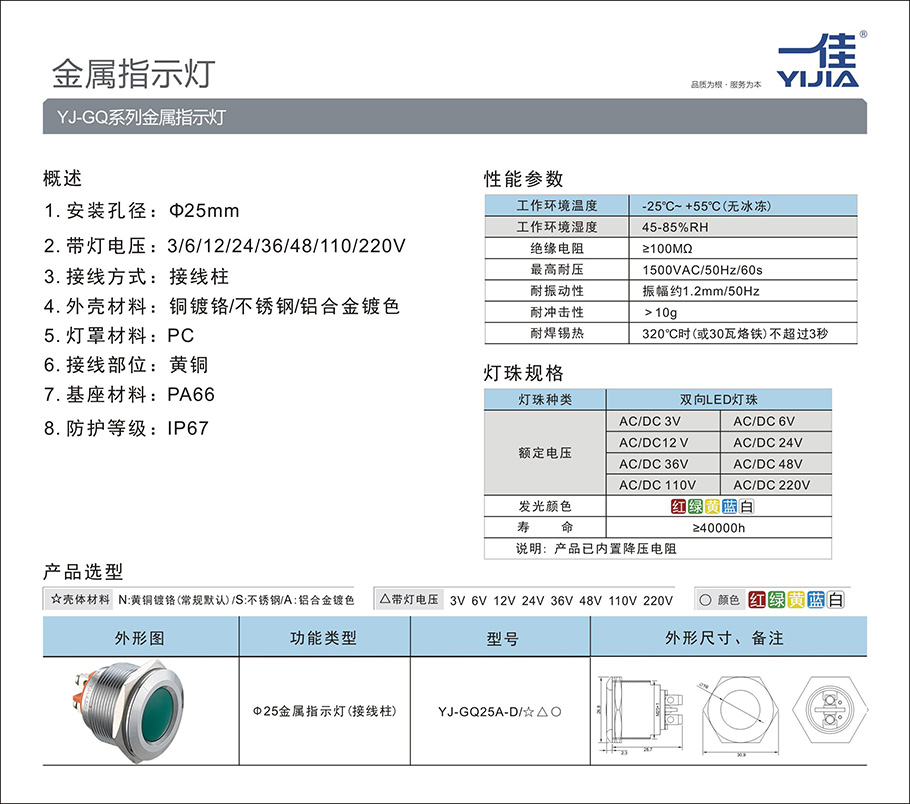Select yellow 黄 in the 颜色 selection legend
This screenshot has height=804, width=910.
point(796,600)
